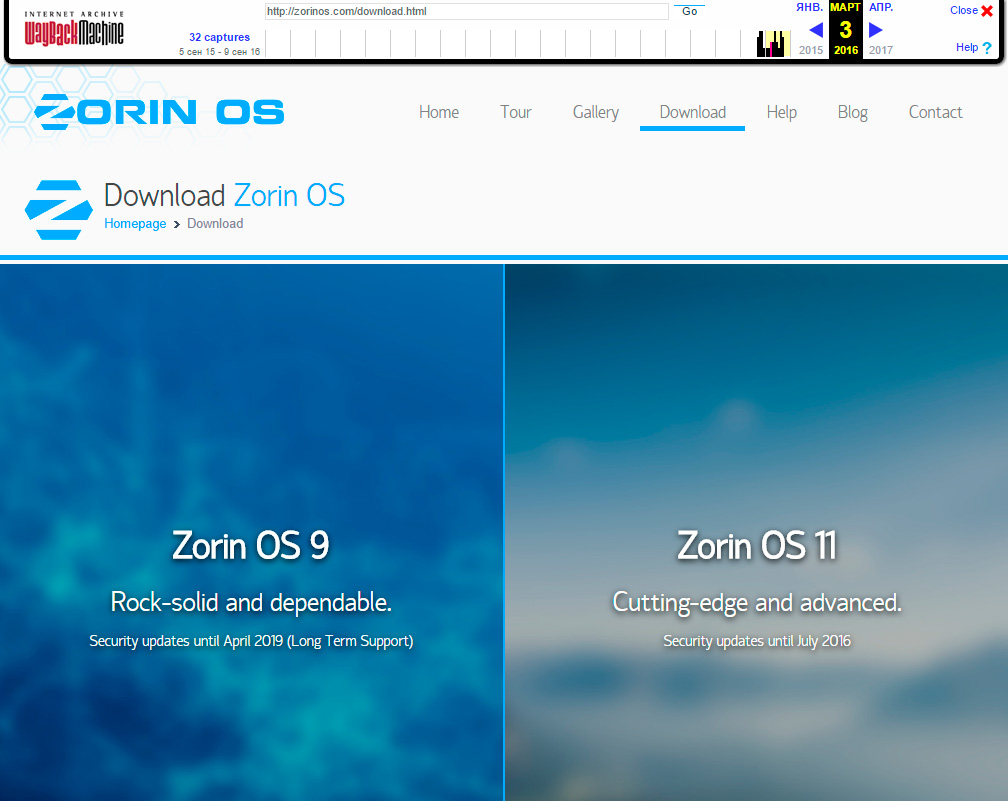The image size is (1008, 801).
Task: Click the Zorin OS header logo
Action: (159, 112)
